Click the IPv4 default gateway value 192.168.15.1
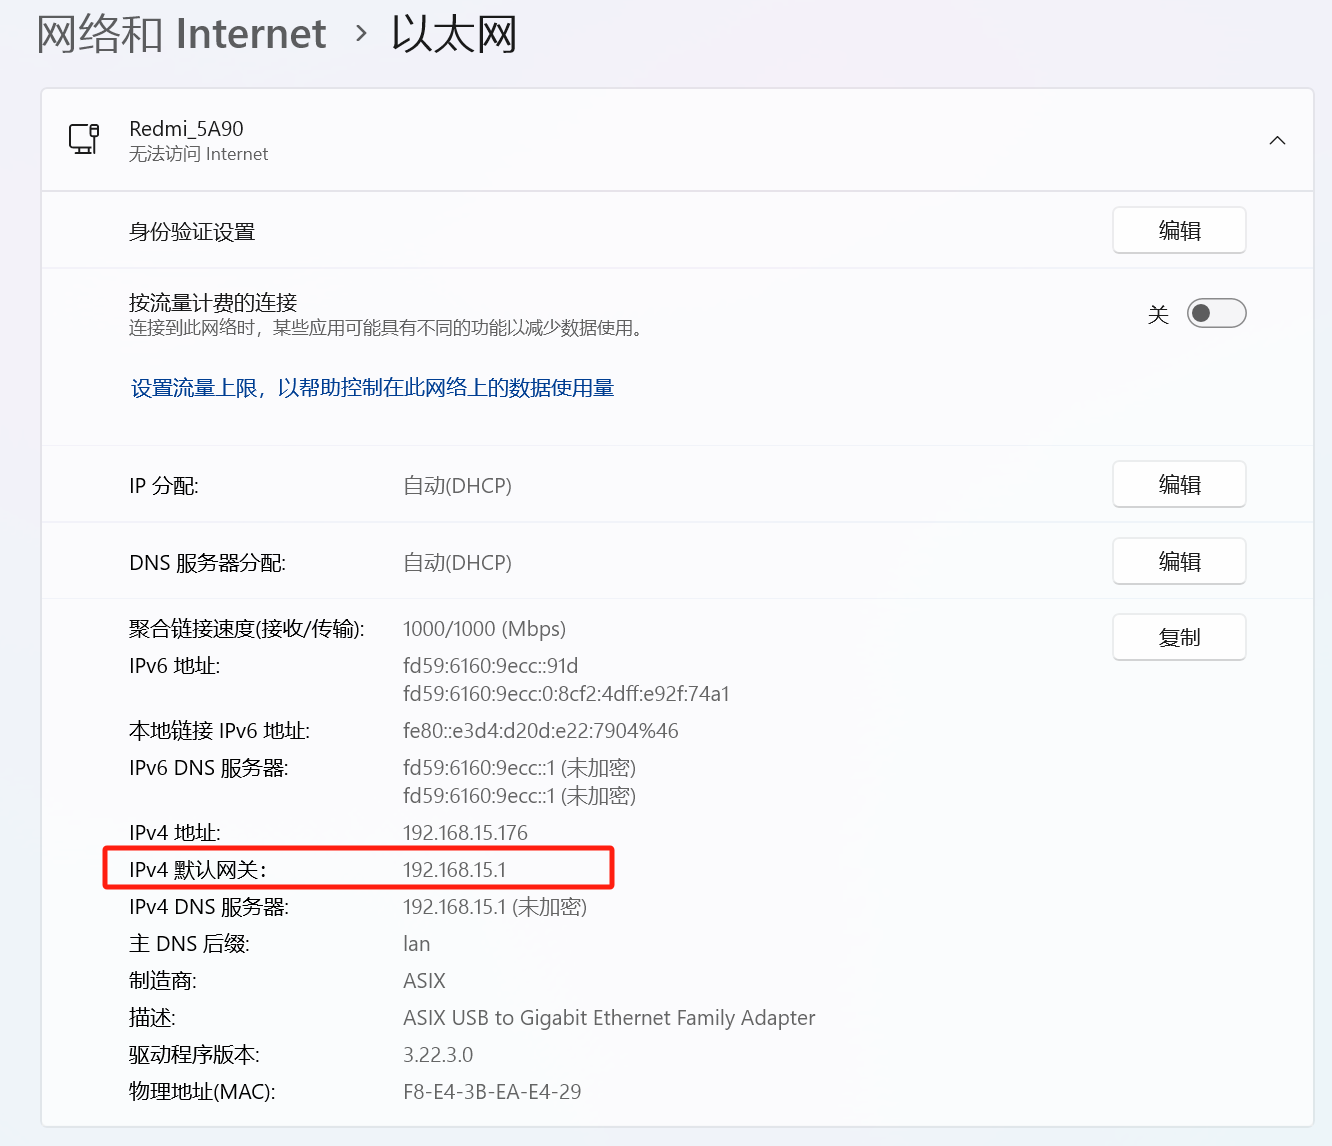1332x1146 pixels. [x=454, y=870]
